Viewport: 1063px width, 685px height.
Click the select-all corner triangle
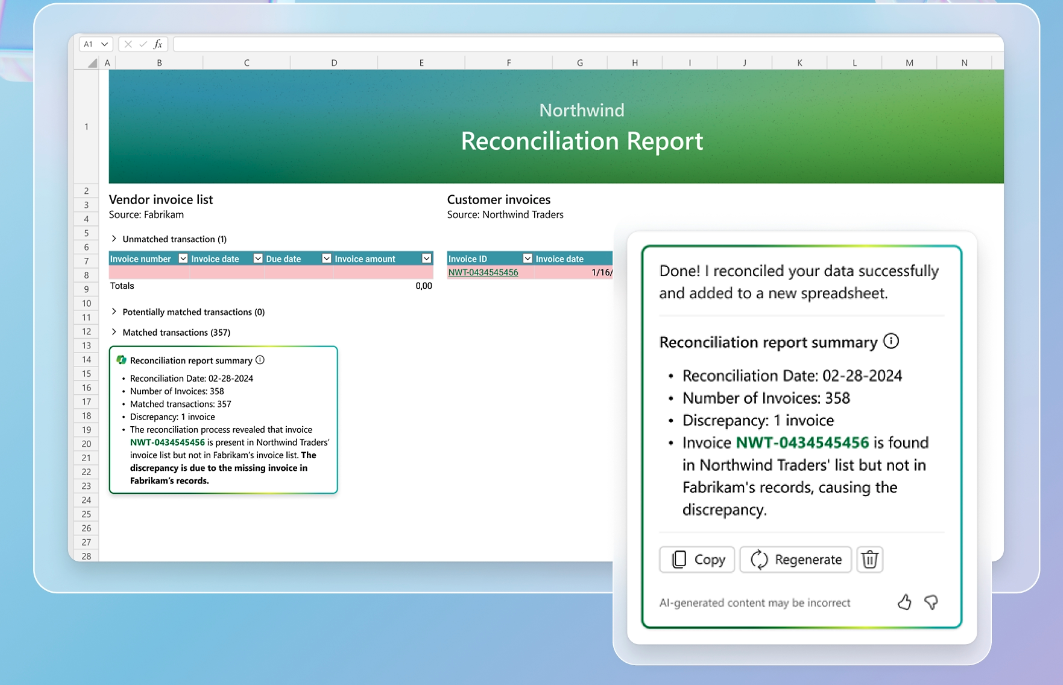tap(93, 63)
